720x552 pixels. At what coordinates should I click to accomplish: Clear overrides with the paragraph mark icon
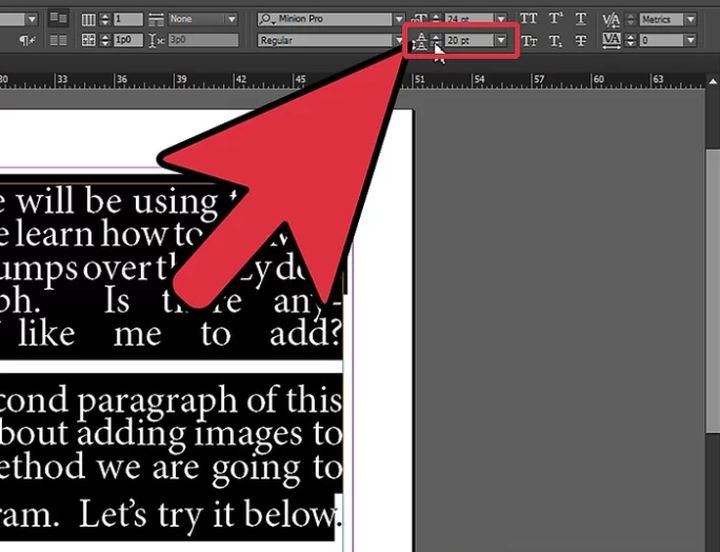click(x=27, y=40)
